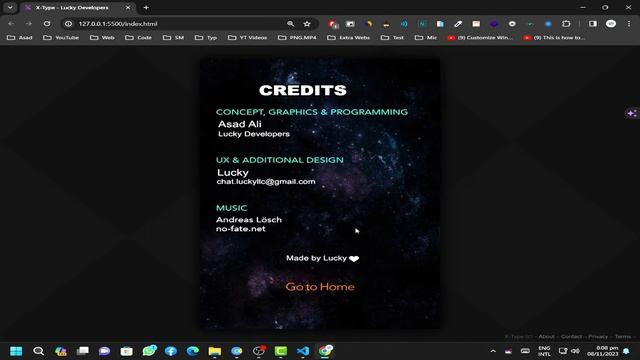Click the red extension icon with badge
Image resolution: width=640 pixels, height=360 pixels.
tap(333, 24)
